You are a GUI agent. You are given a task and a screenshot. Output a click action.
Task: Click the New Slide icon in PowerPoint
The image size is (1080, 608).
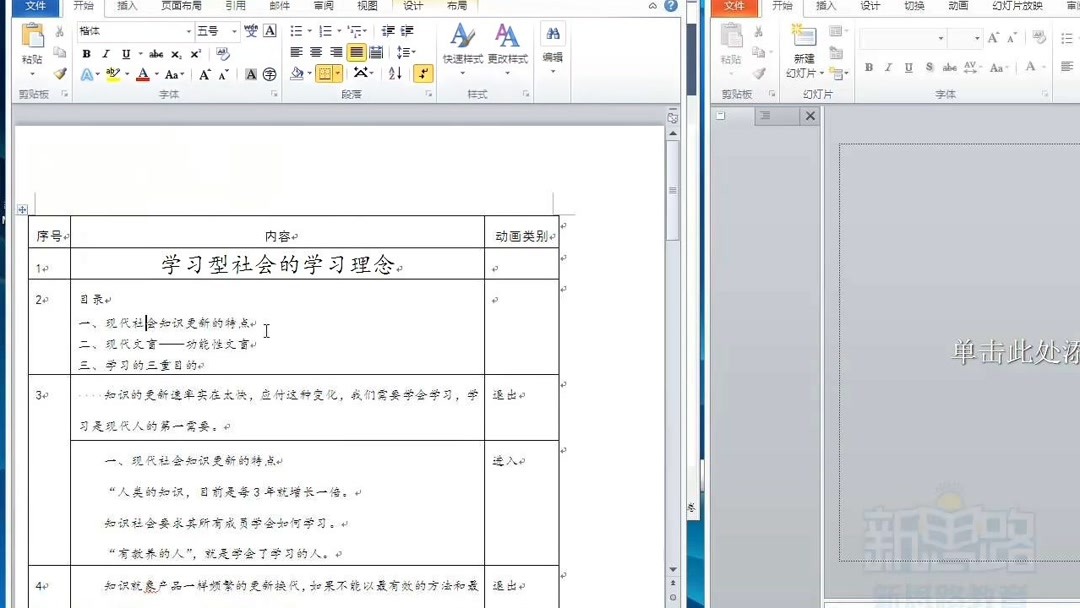point(806,35)
